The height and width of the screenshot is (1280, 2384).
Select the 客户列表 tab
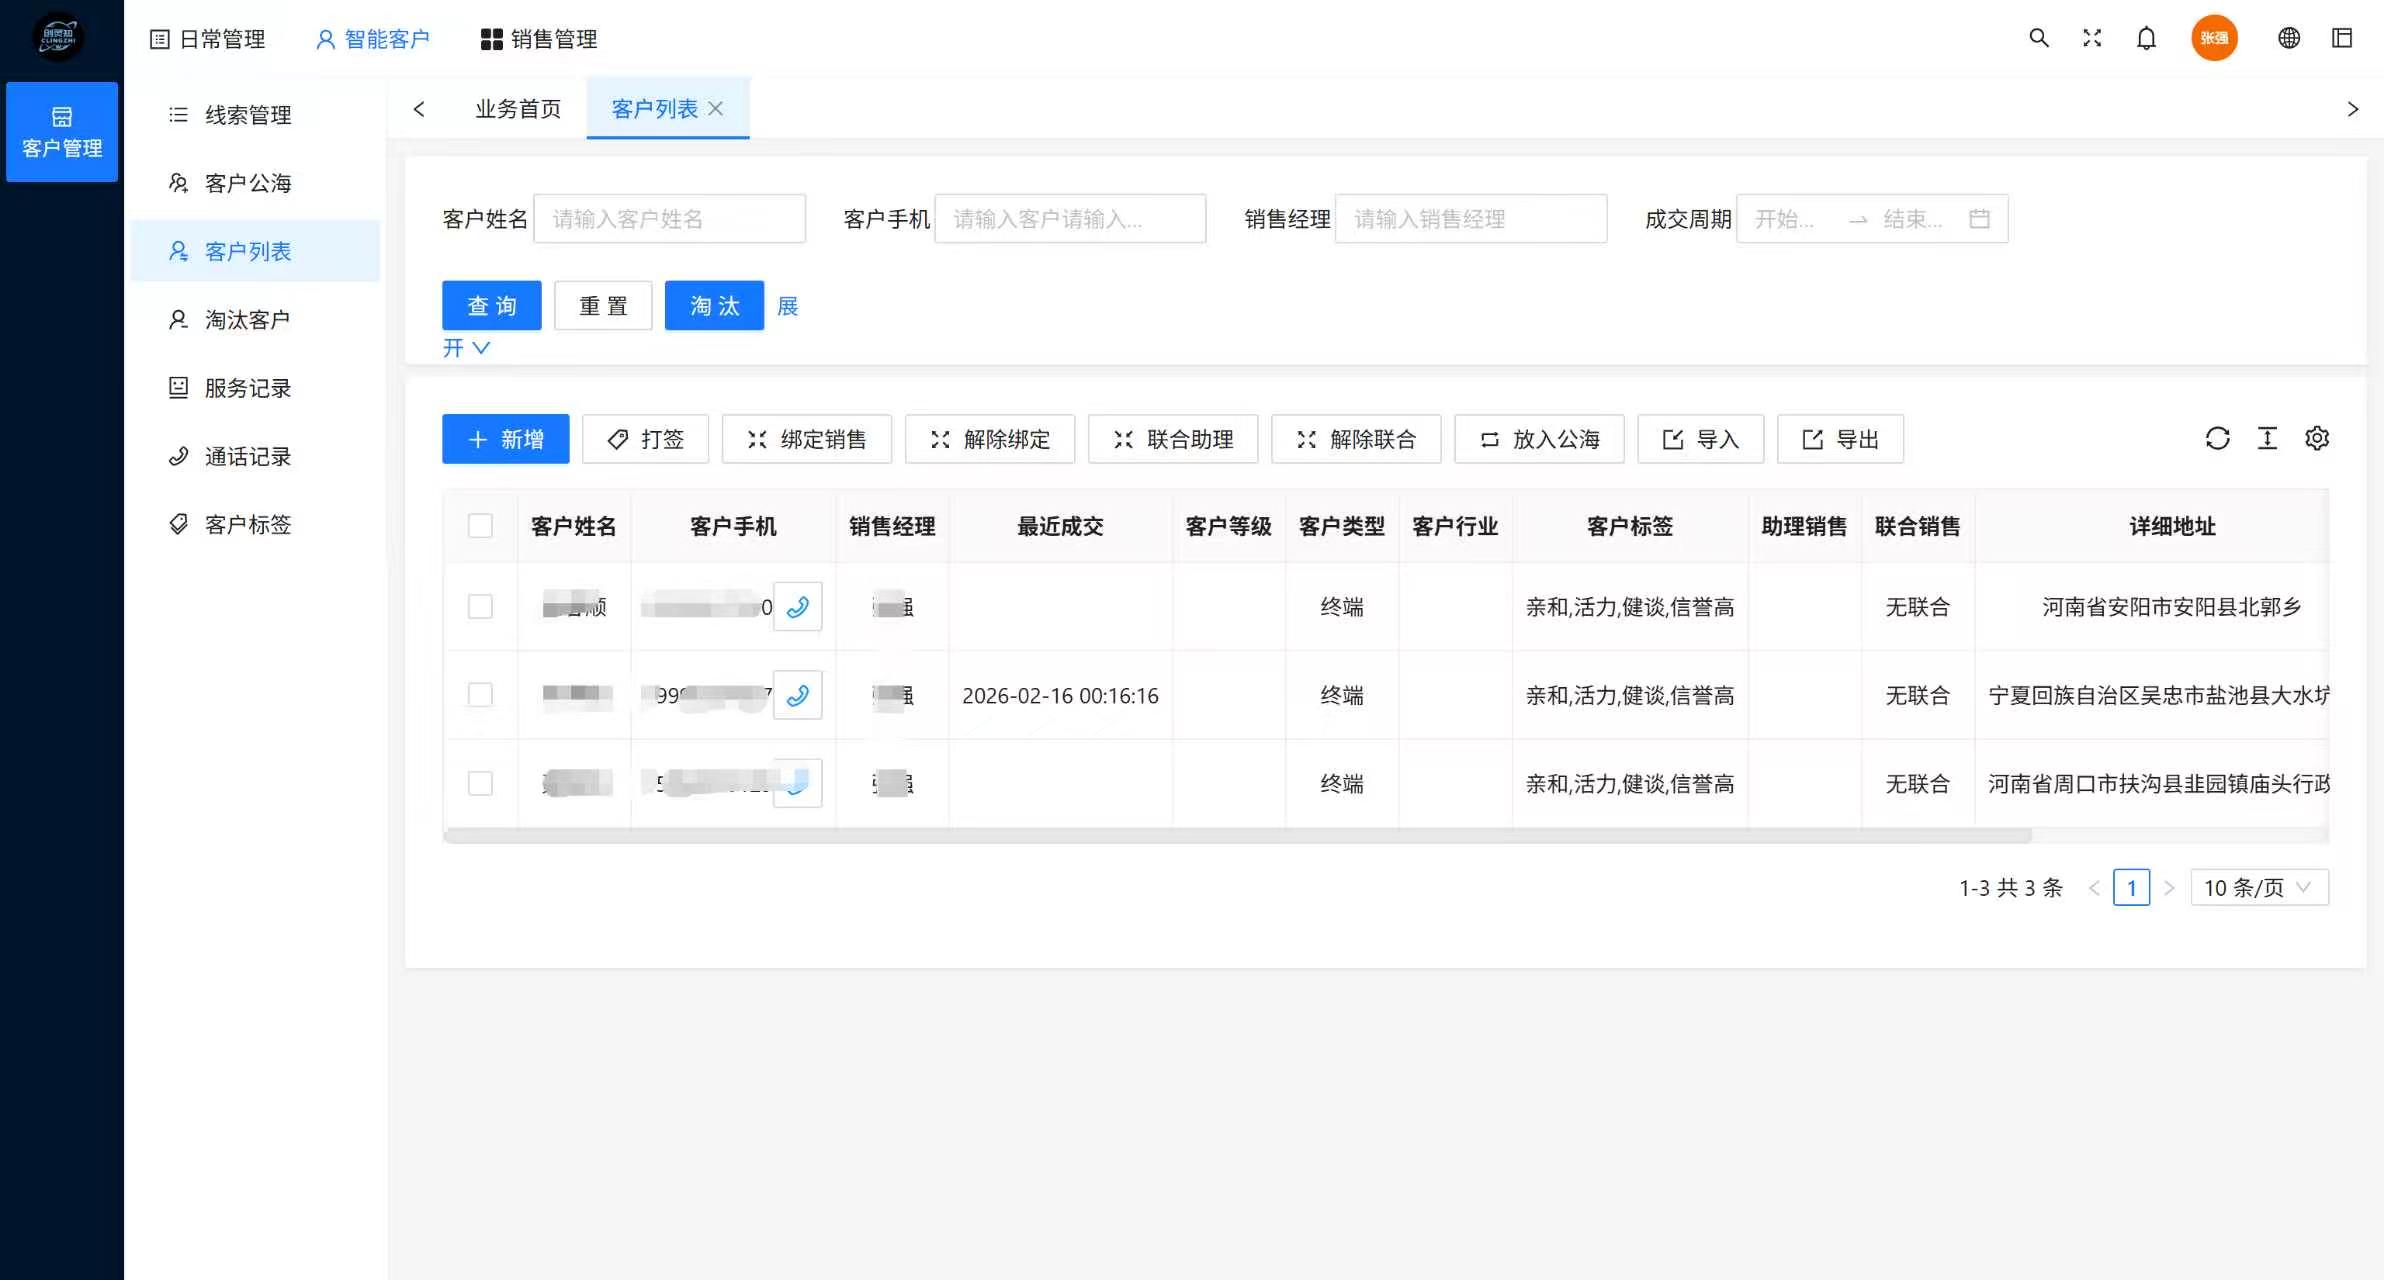[x=654, y=108]
